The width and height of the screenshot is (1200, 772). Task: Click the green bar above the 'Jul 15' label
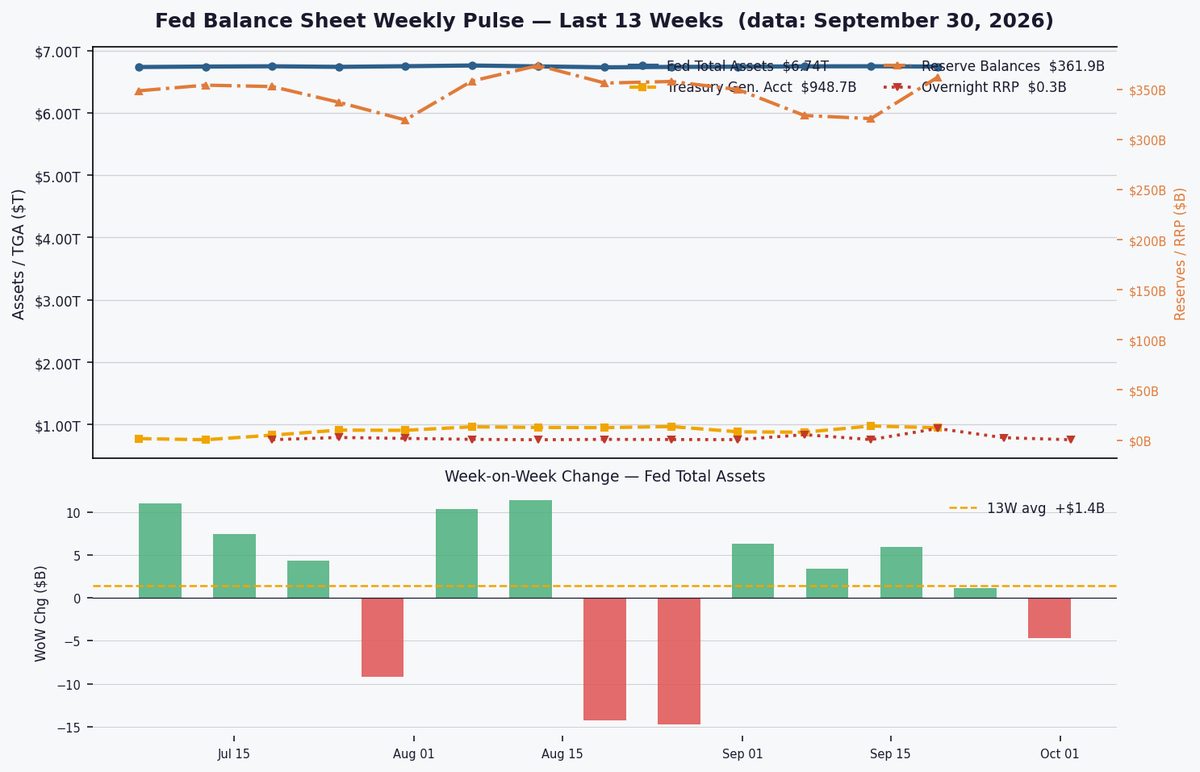[x=234, y=566]
